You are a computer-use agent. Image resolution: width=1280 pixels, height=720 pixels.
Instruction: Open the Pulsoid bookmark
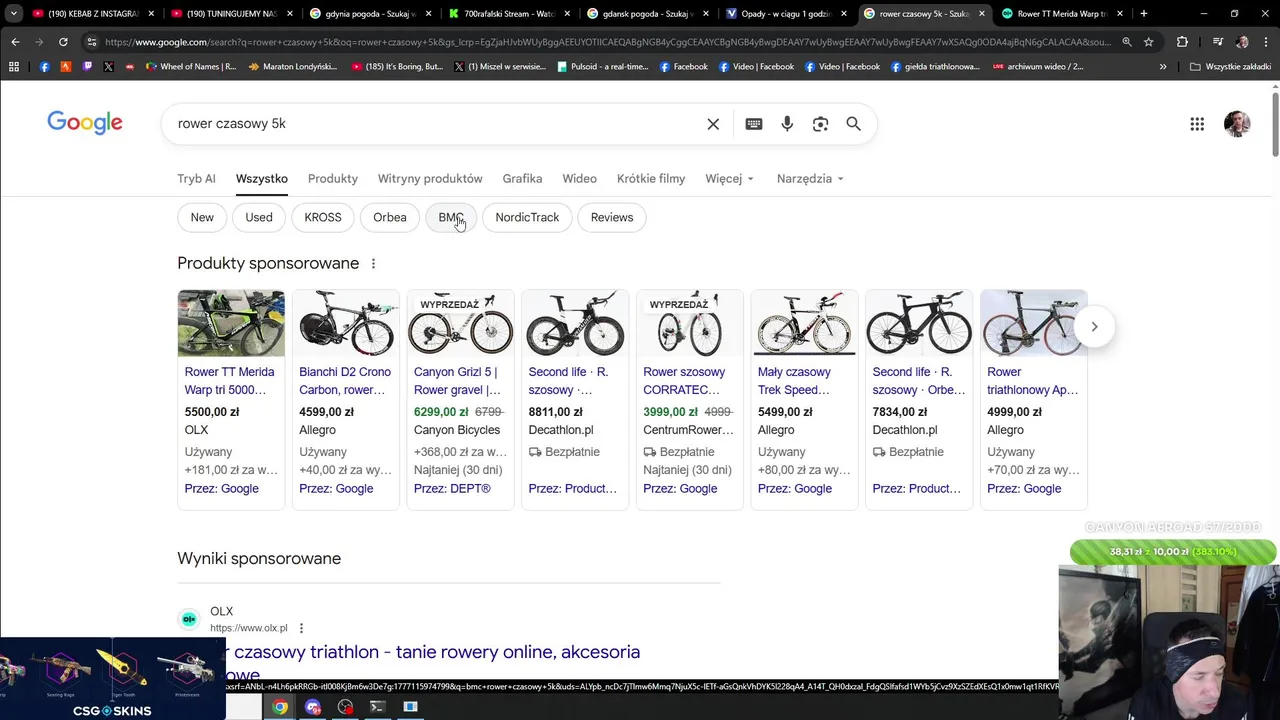tap(603, 67)
